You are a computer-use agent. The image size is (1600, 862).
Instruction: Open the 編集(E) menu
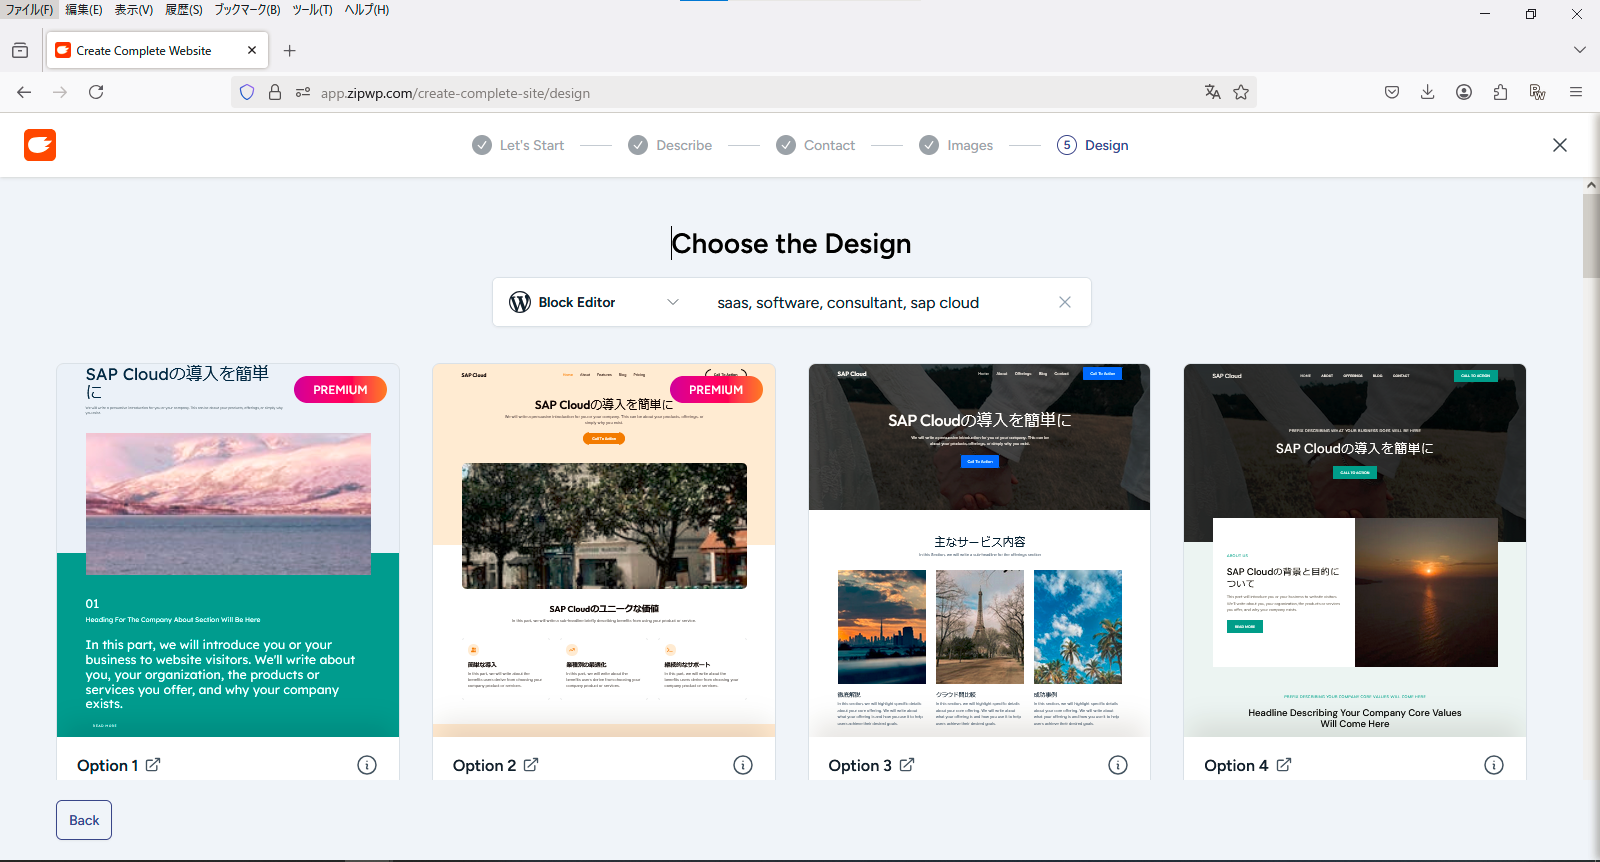point(84,9)
